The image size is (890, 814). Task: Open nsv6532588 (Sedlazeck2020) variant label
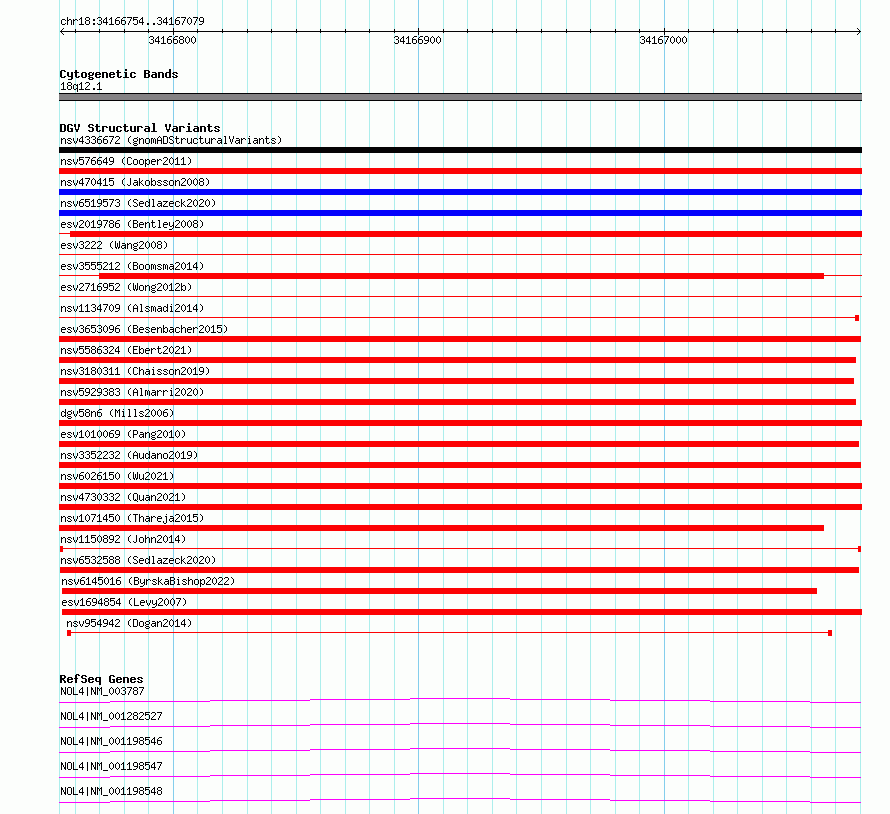coord(138,560)
